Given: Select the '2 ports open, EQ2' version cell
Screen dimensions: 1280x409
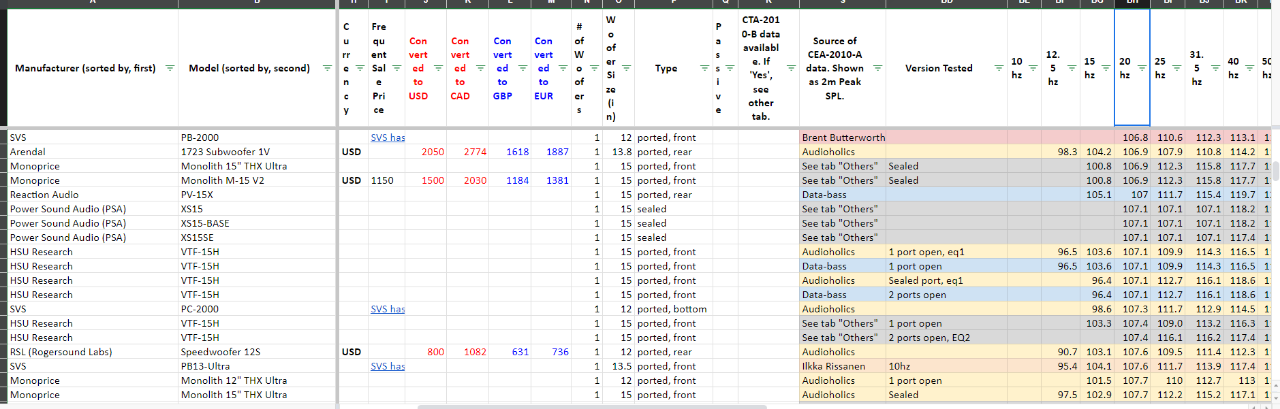Looking at the screenshot, I should [946, 338].
